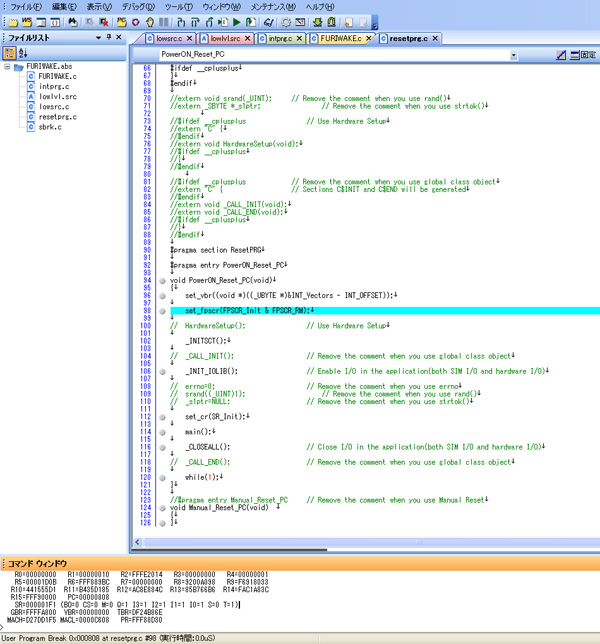Switch to the FURIWAKE.c tab

point(341,39)
